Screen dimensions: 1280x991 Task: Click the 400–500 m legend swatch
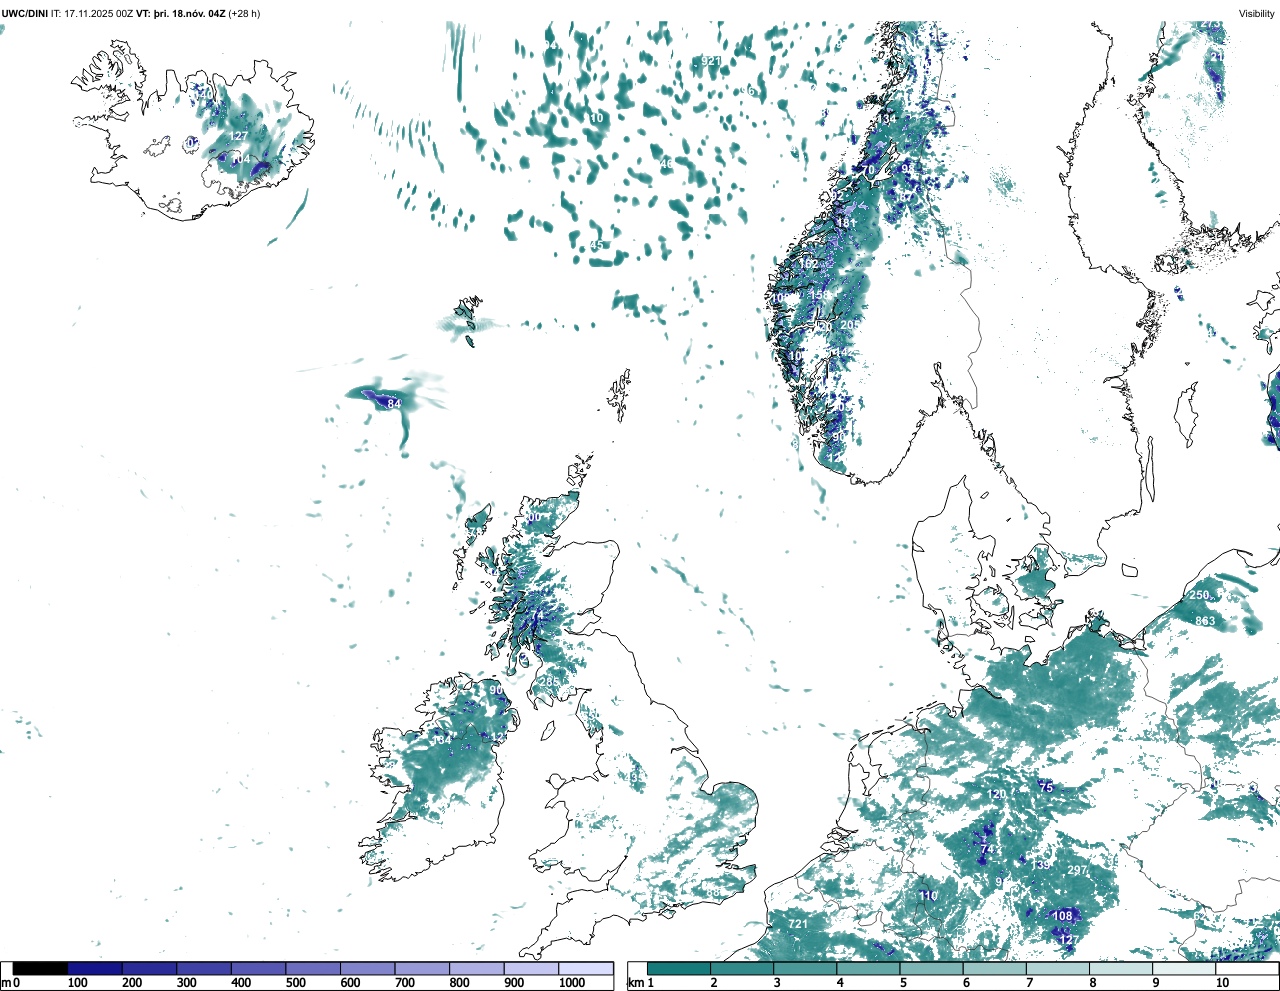pyautogui.click(x=259, y=969)
